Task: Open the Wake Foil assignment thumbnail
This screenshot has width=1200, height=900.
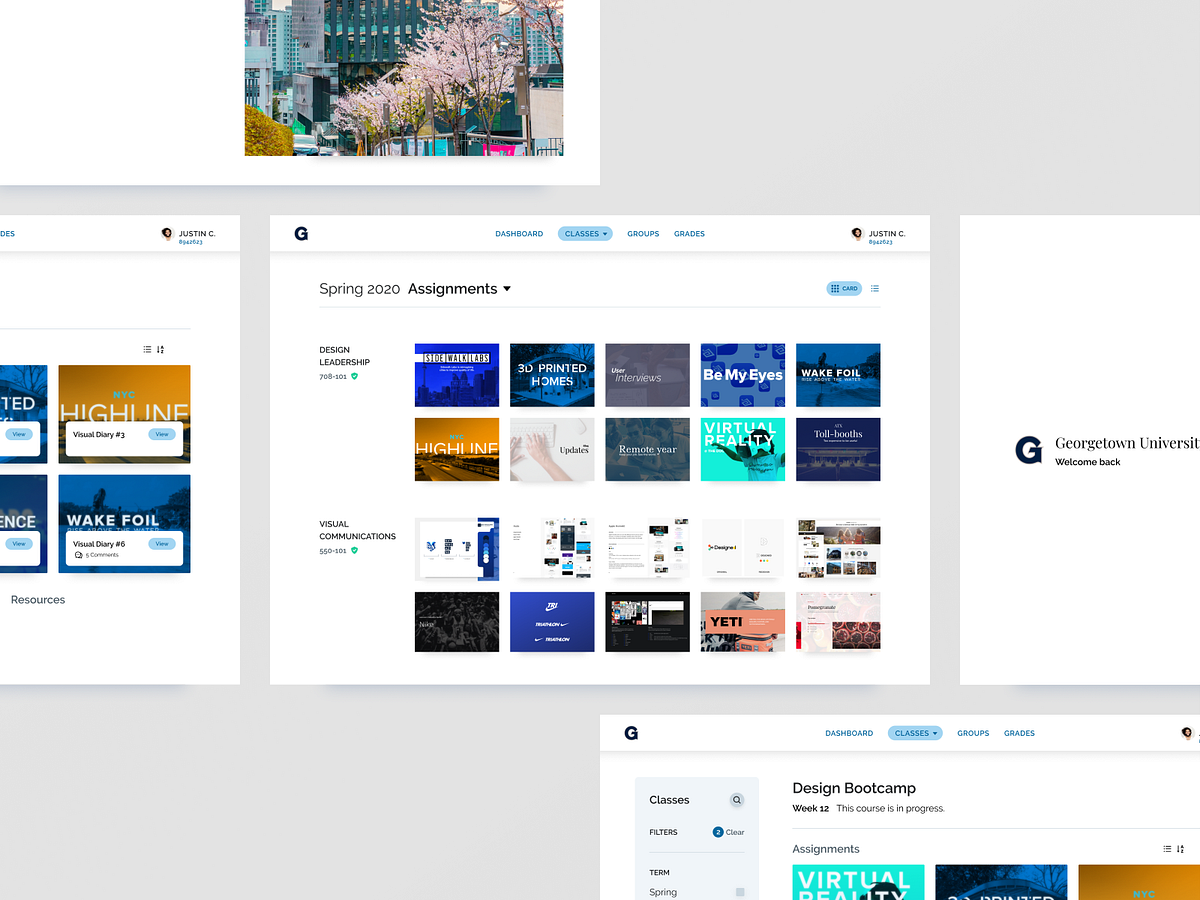Action: point(838,374)
